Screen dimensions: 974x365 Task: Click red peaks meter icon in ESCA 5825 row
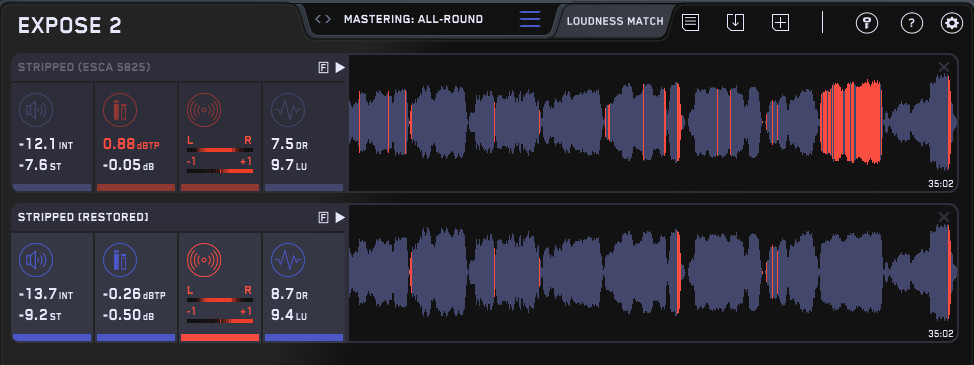tap(120, 110)
